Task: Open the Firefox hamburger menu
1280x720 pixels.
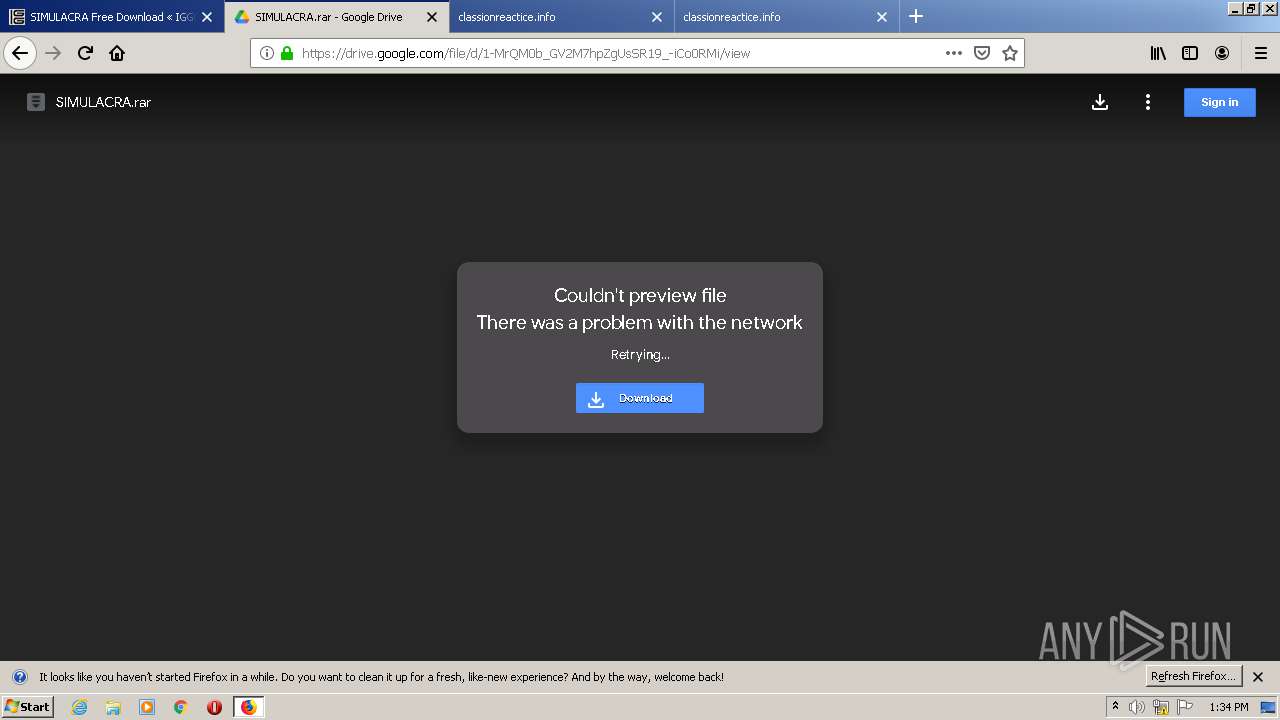Action: [x=1260, y=53]
